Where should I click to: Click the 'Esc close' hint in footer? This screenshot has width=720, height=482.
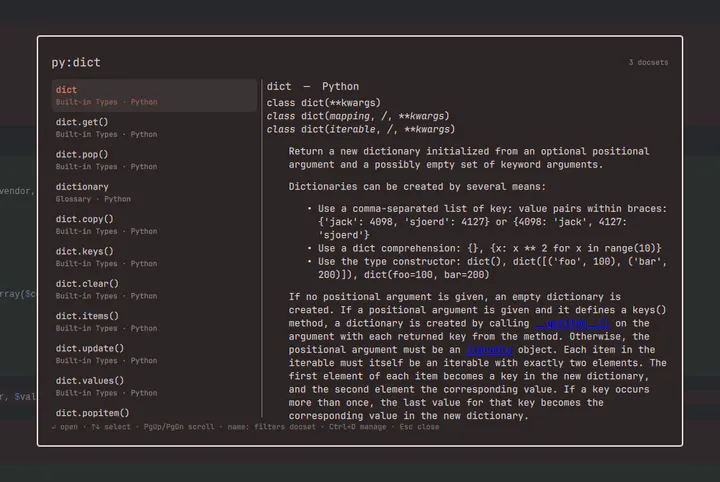419,427
